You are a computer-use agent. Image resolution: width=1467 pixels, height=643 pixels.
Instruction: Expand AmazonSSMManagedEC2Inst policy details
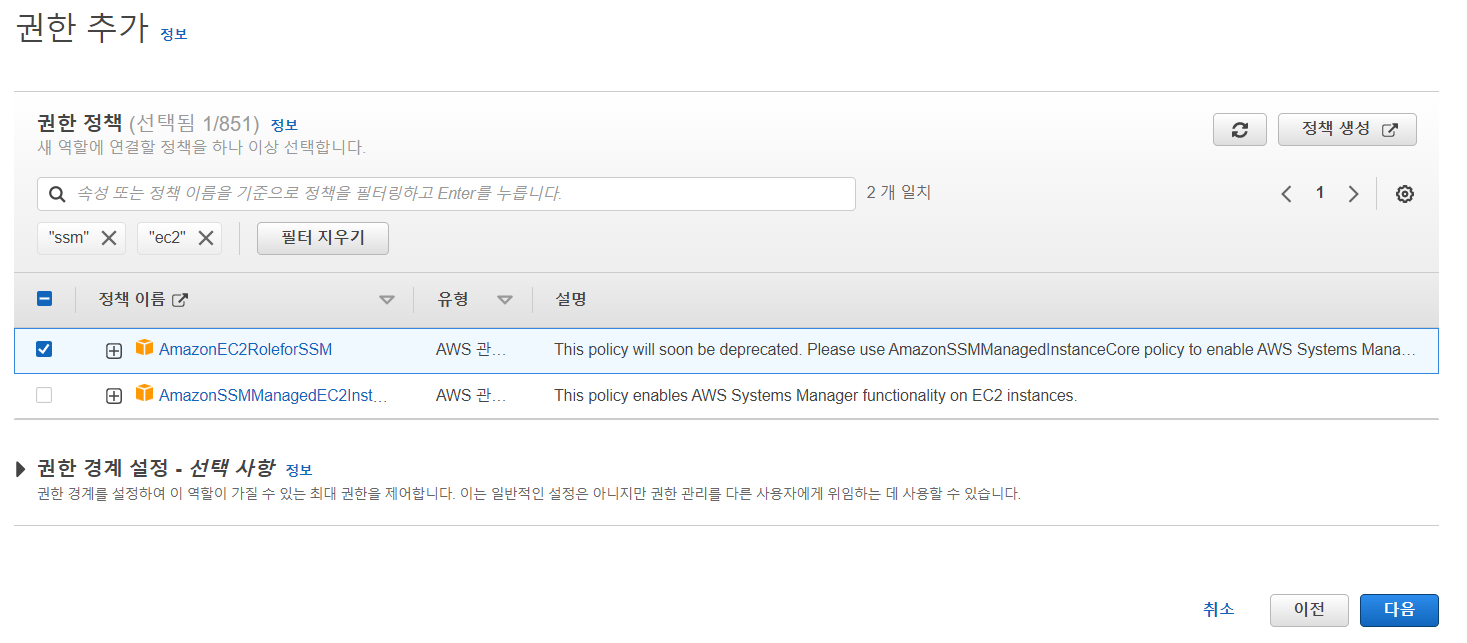click(114, 396)
